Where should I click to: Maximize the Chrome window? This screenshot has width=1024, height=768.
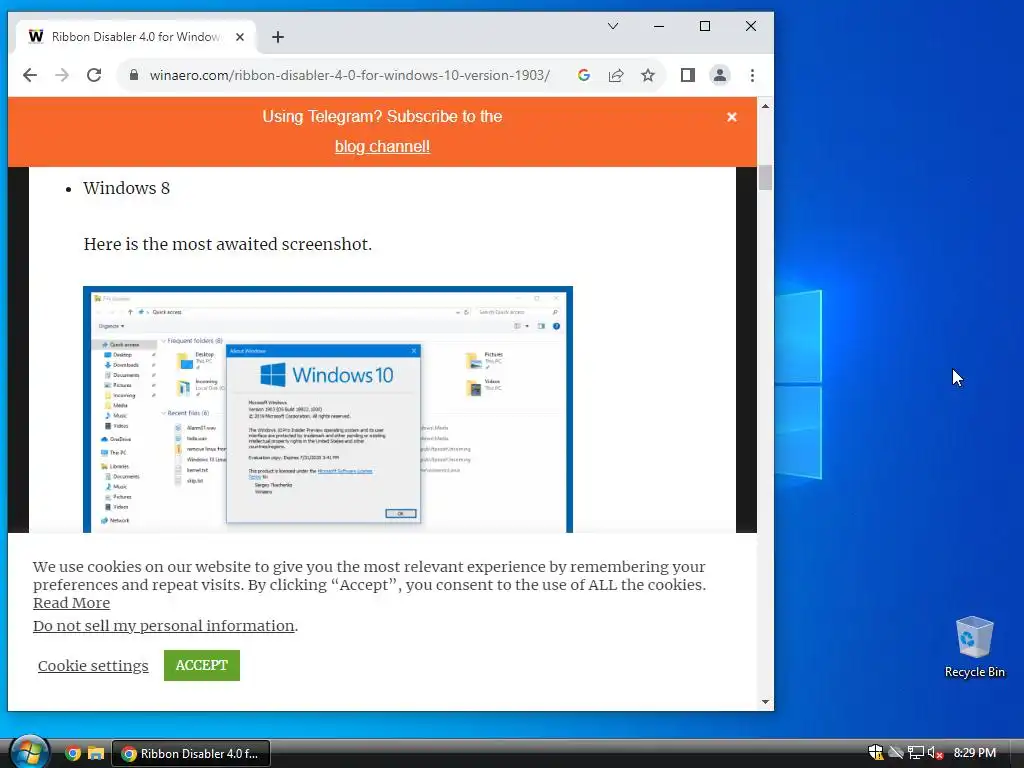pos(705,26)
